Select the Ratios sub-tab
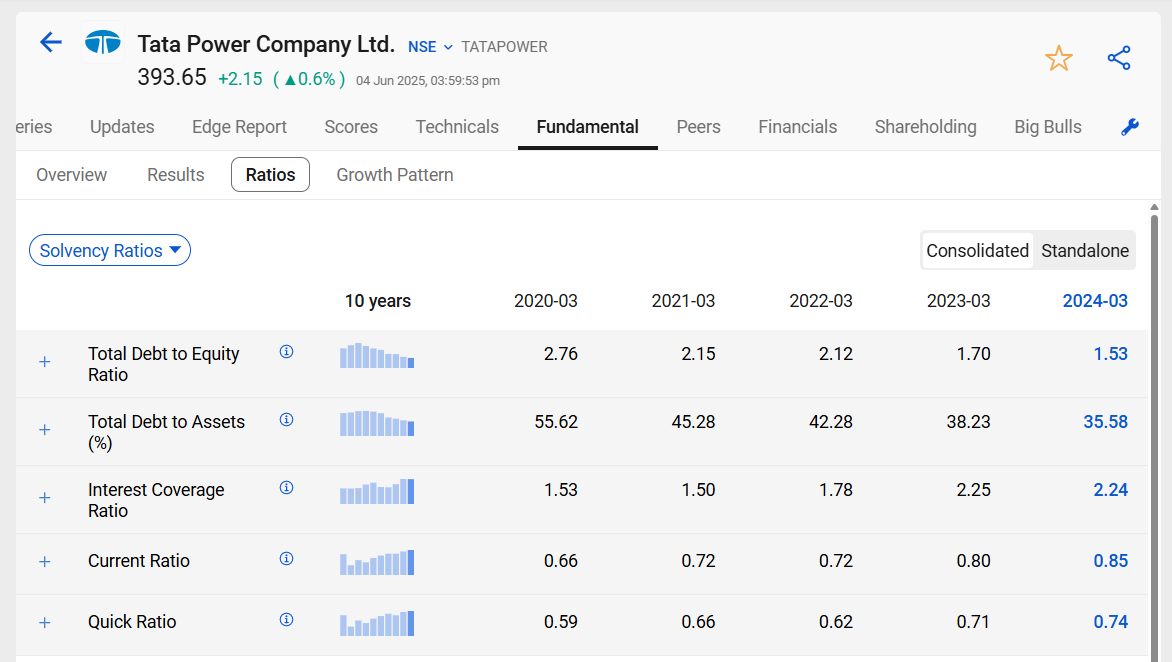1172x662 pixels. [271, 175]
